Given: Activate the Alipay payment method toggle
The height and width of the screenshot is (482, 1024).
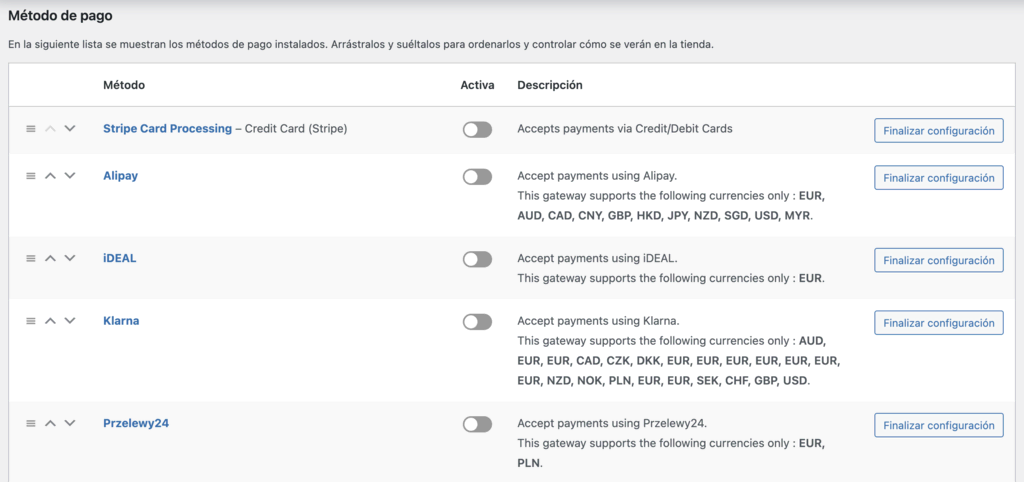Looking at the screenshot, I should pyautogui.click(x=477, y=177).
